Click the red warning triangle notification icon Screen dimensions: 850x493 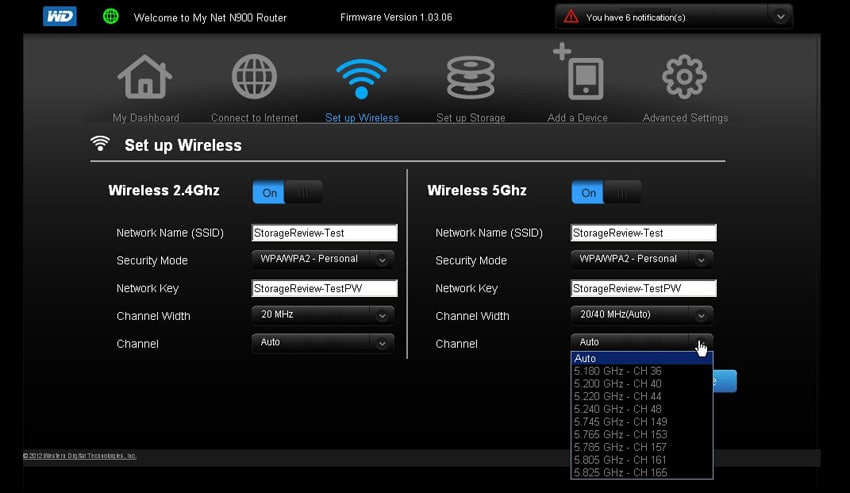coord(571,17)
